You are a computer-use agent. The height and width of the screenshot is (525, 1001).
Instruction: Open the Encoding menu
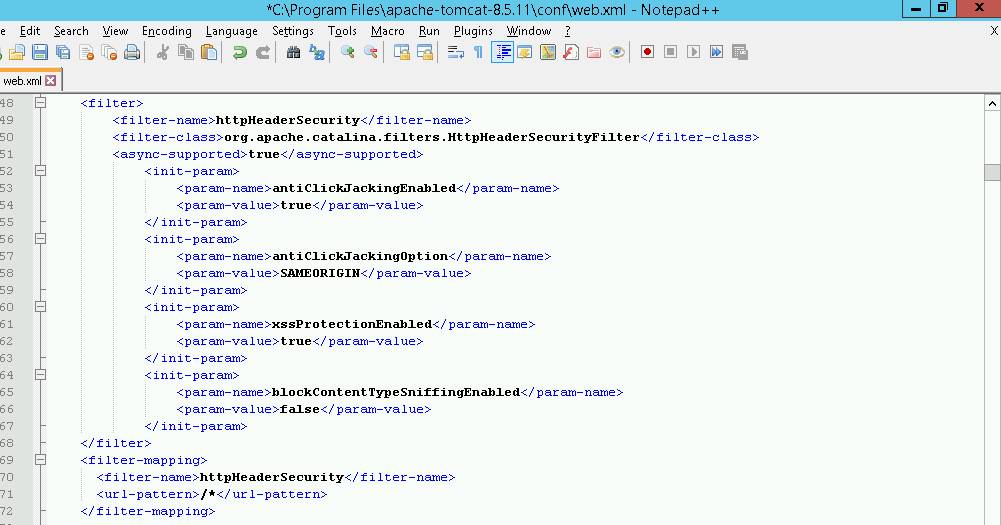[x=167, y=31]
